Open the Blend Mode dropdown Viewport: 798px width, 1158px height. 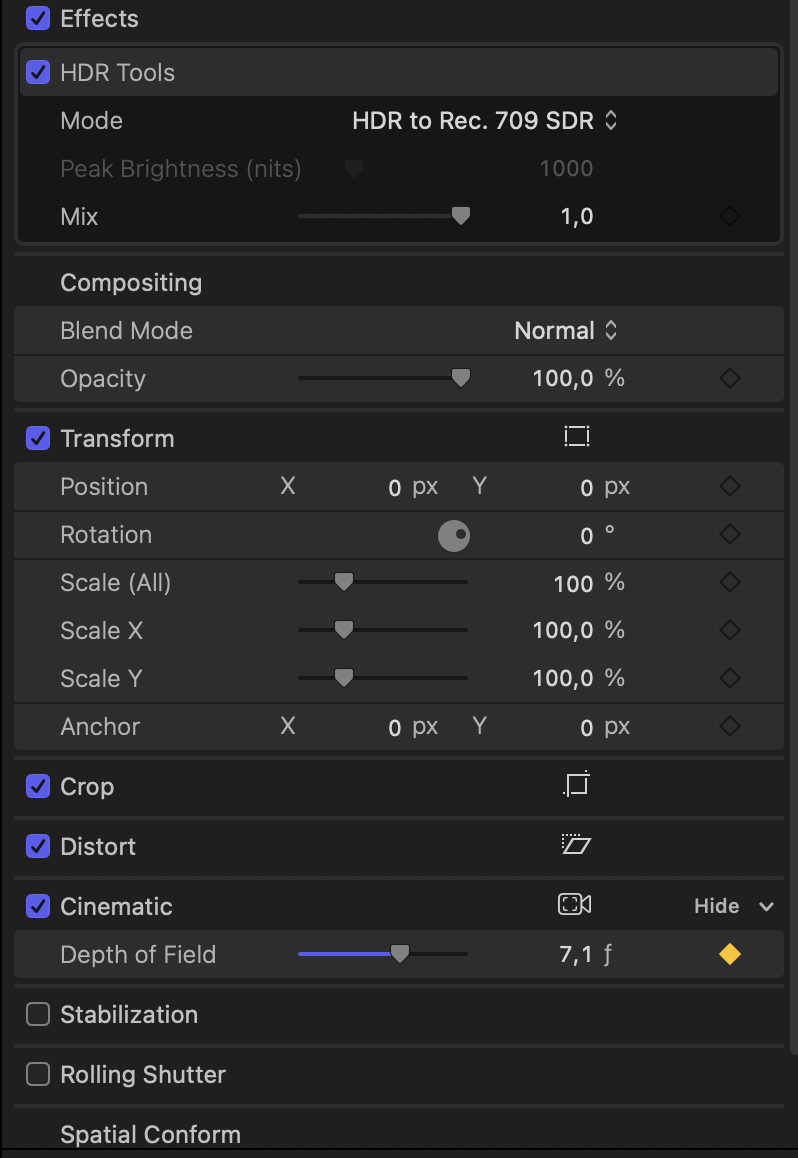567,331
